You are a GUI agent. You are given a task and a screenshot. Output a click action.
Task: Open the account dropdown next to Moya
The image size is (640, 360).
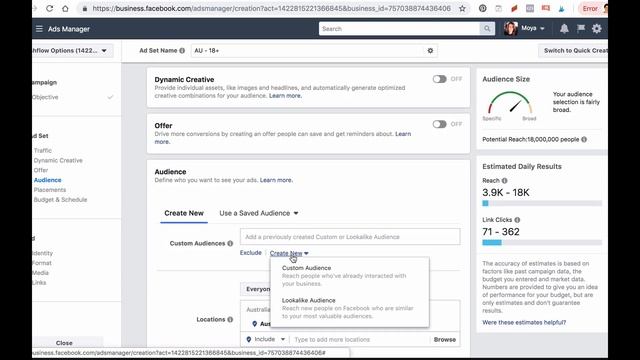tap(542, 29)
